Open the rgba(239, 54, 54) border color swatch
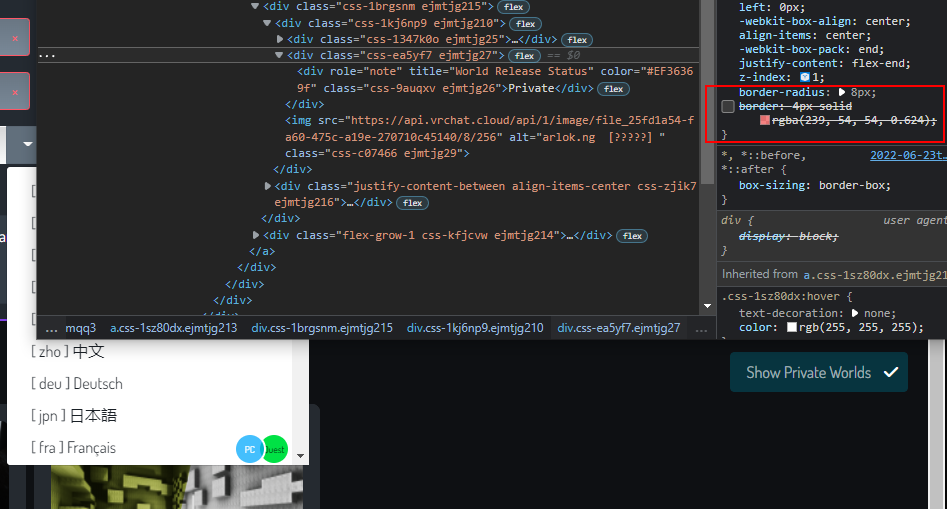Viewport: 947px width, 509px height. coord(765,120)
